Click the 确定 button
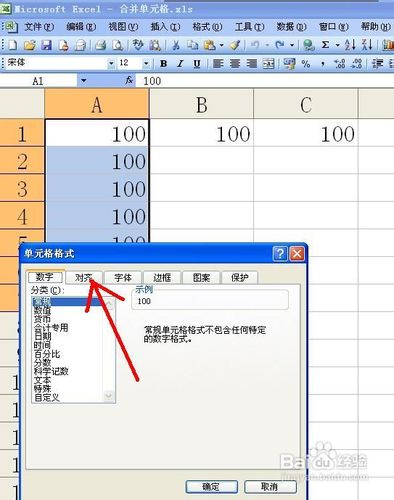Image resolution: width=394 pixels, height=500 pixels. pyautogui.click(x=211, y=487)
